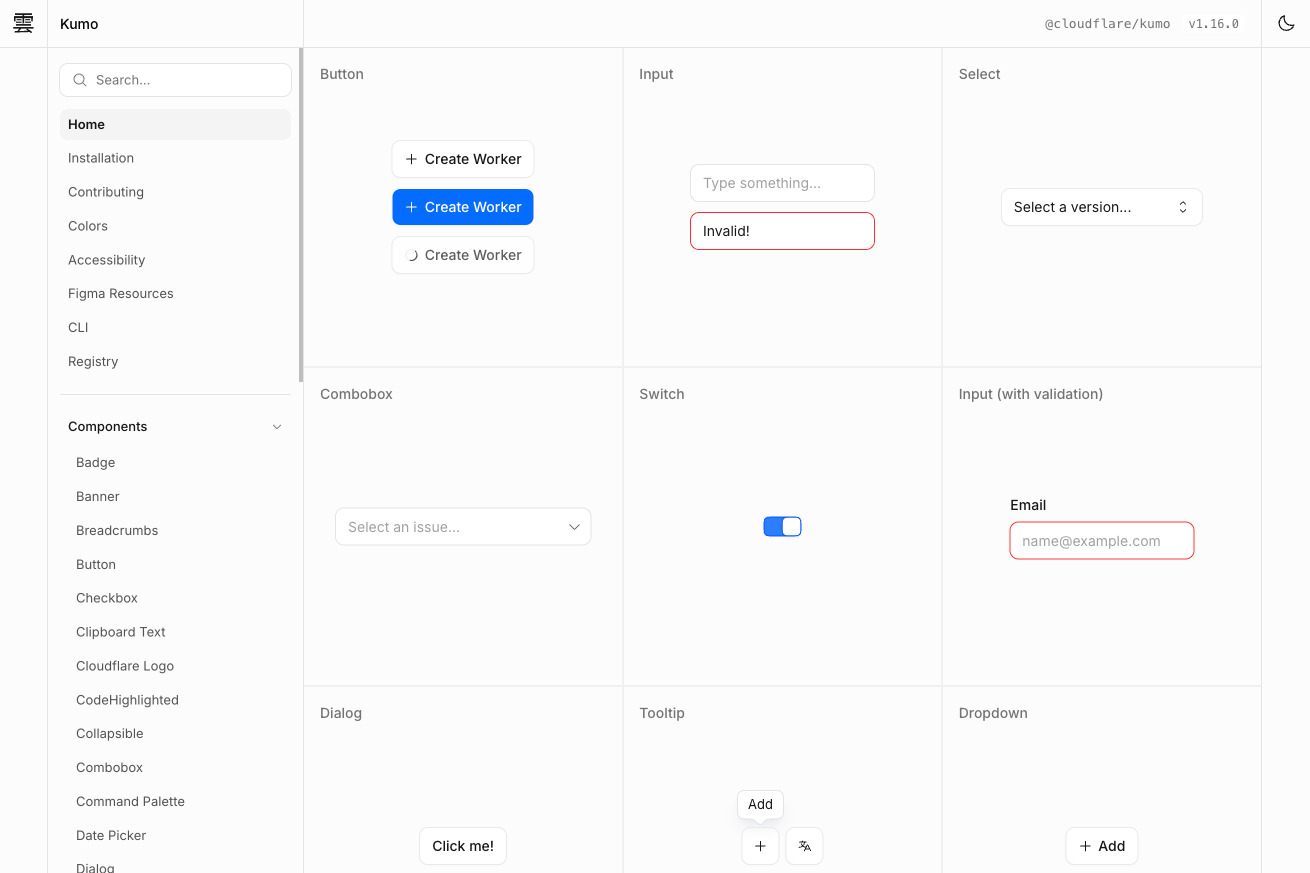Go to Figma Resources in sidebar

coord(121,294)
